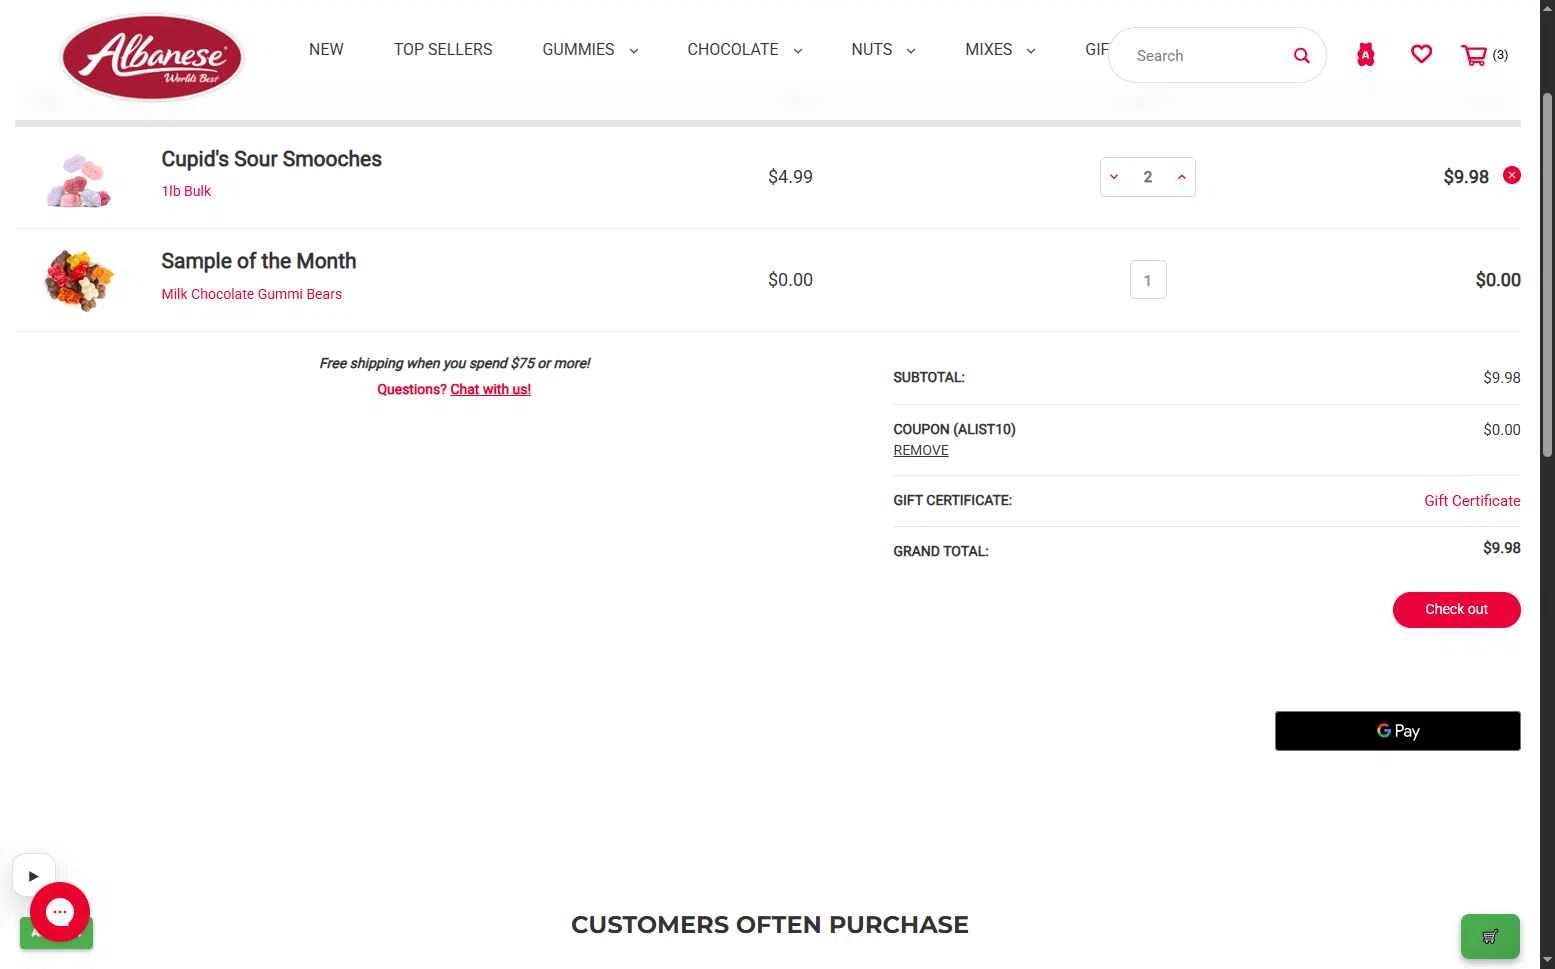Viewport: 1555px width, 969px height.
Task: Open the New menu item
Action: coord(326,49)
